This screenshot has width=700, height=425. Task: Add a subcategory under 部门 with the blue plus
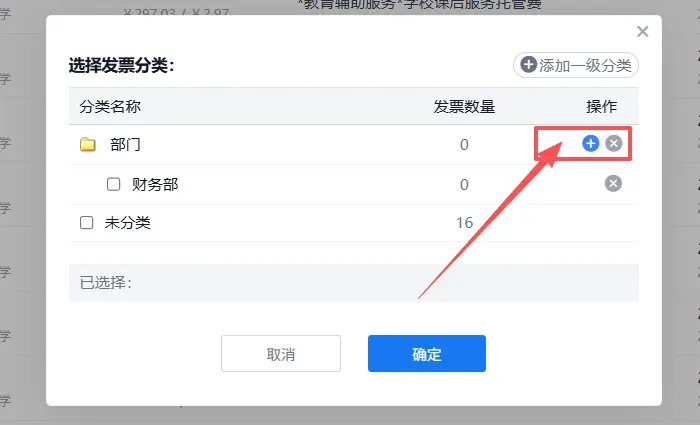click(590, 144)
